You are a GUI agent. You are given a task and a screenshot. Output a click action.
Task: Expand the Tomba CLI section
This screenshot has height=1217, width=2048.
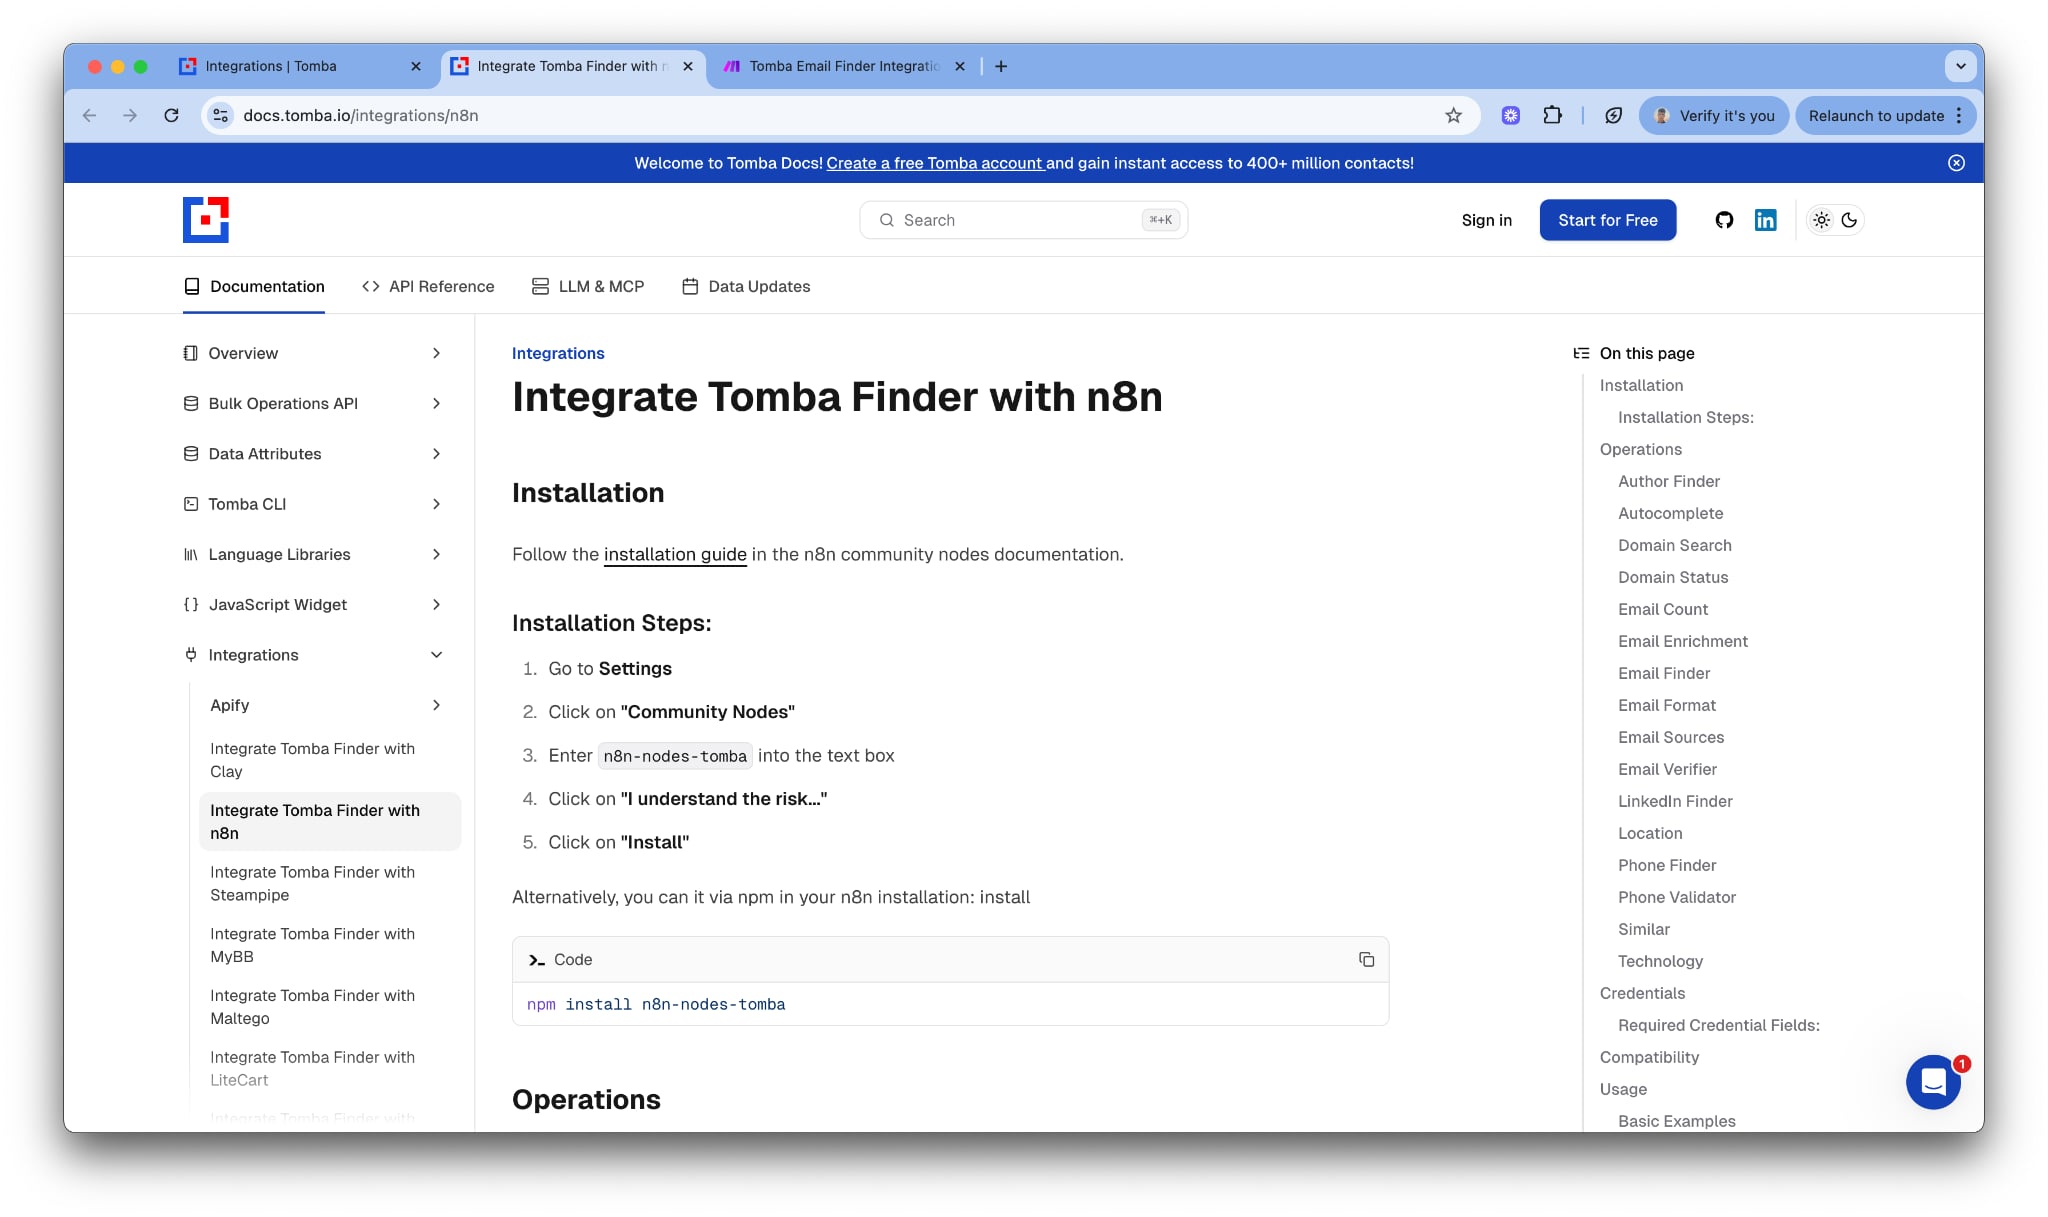[x=436, y=504]
